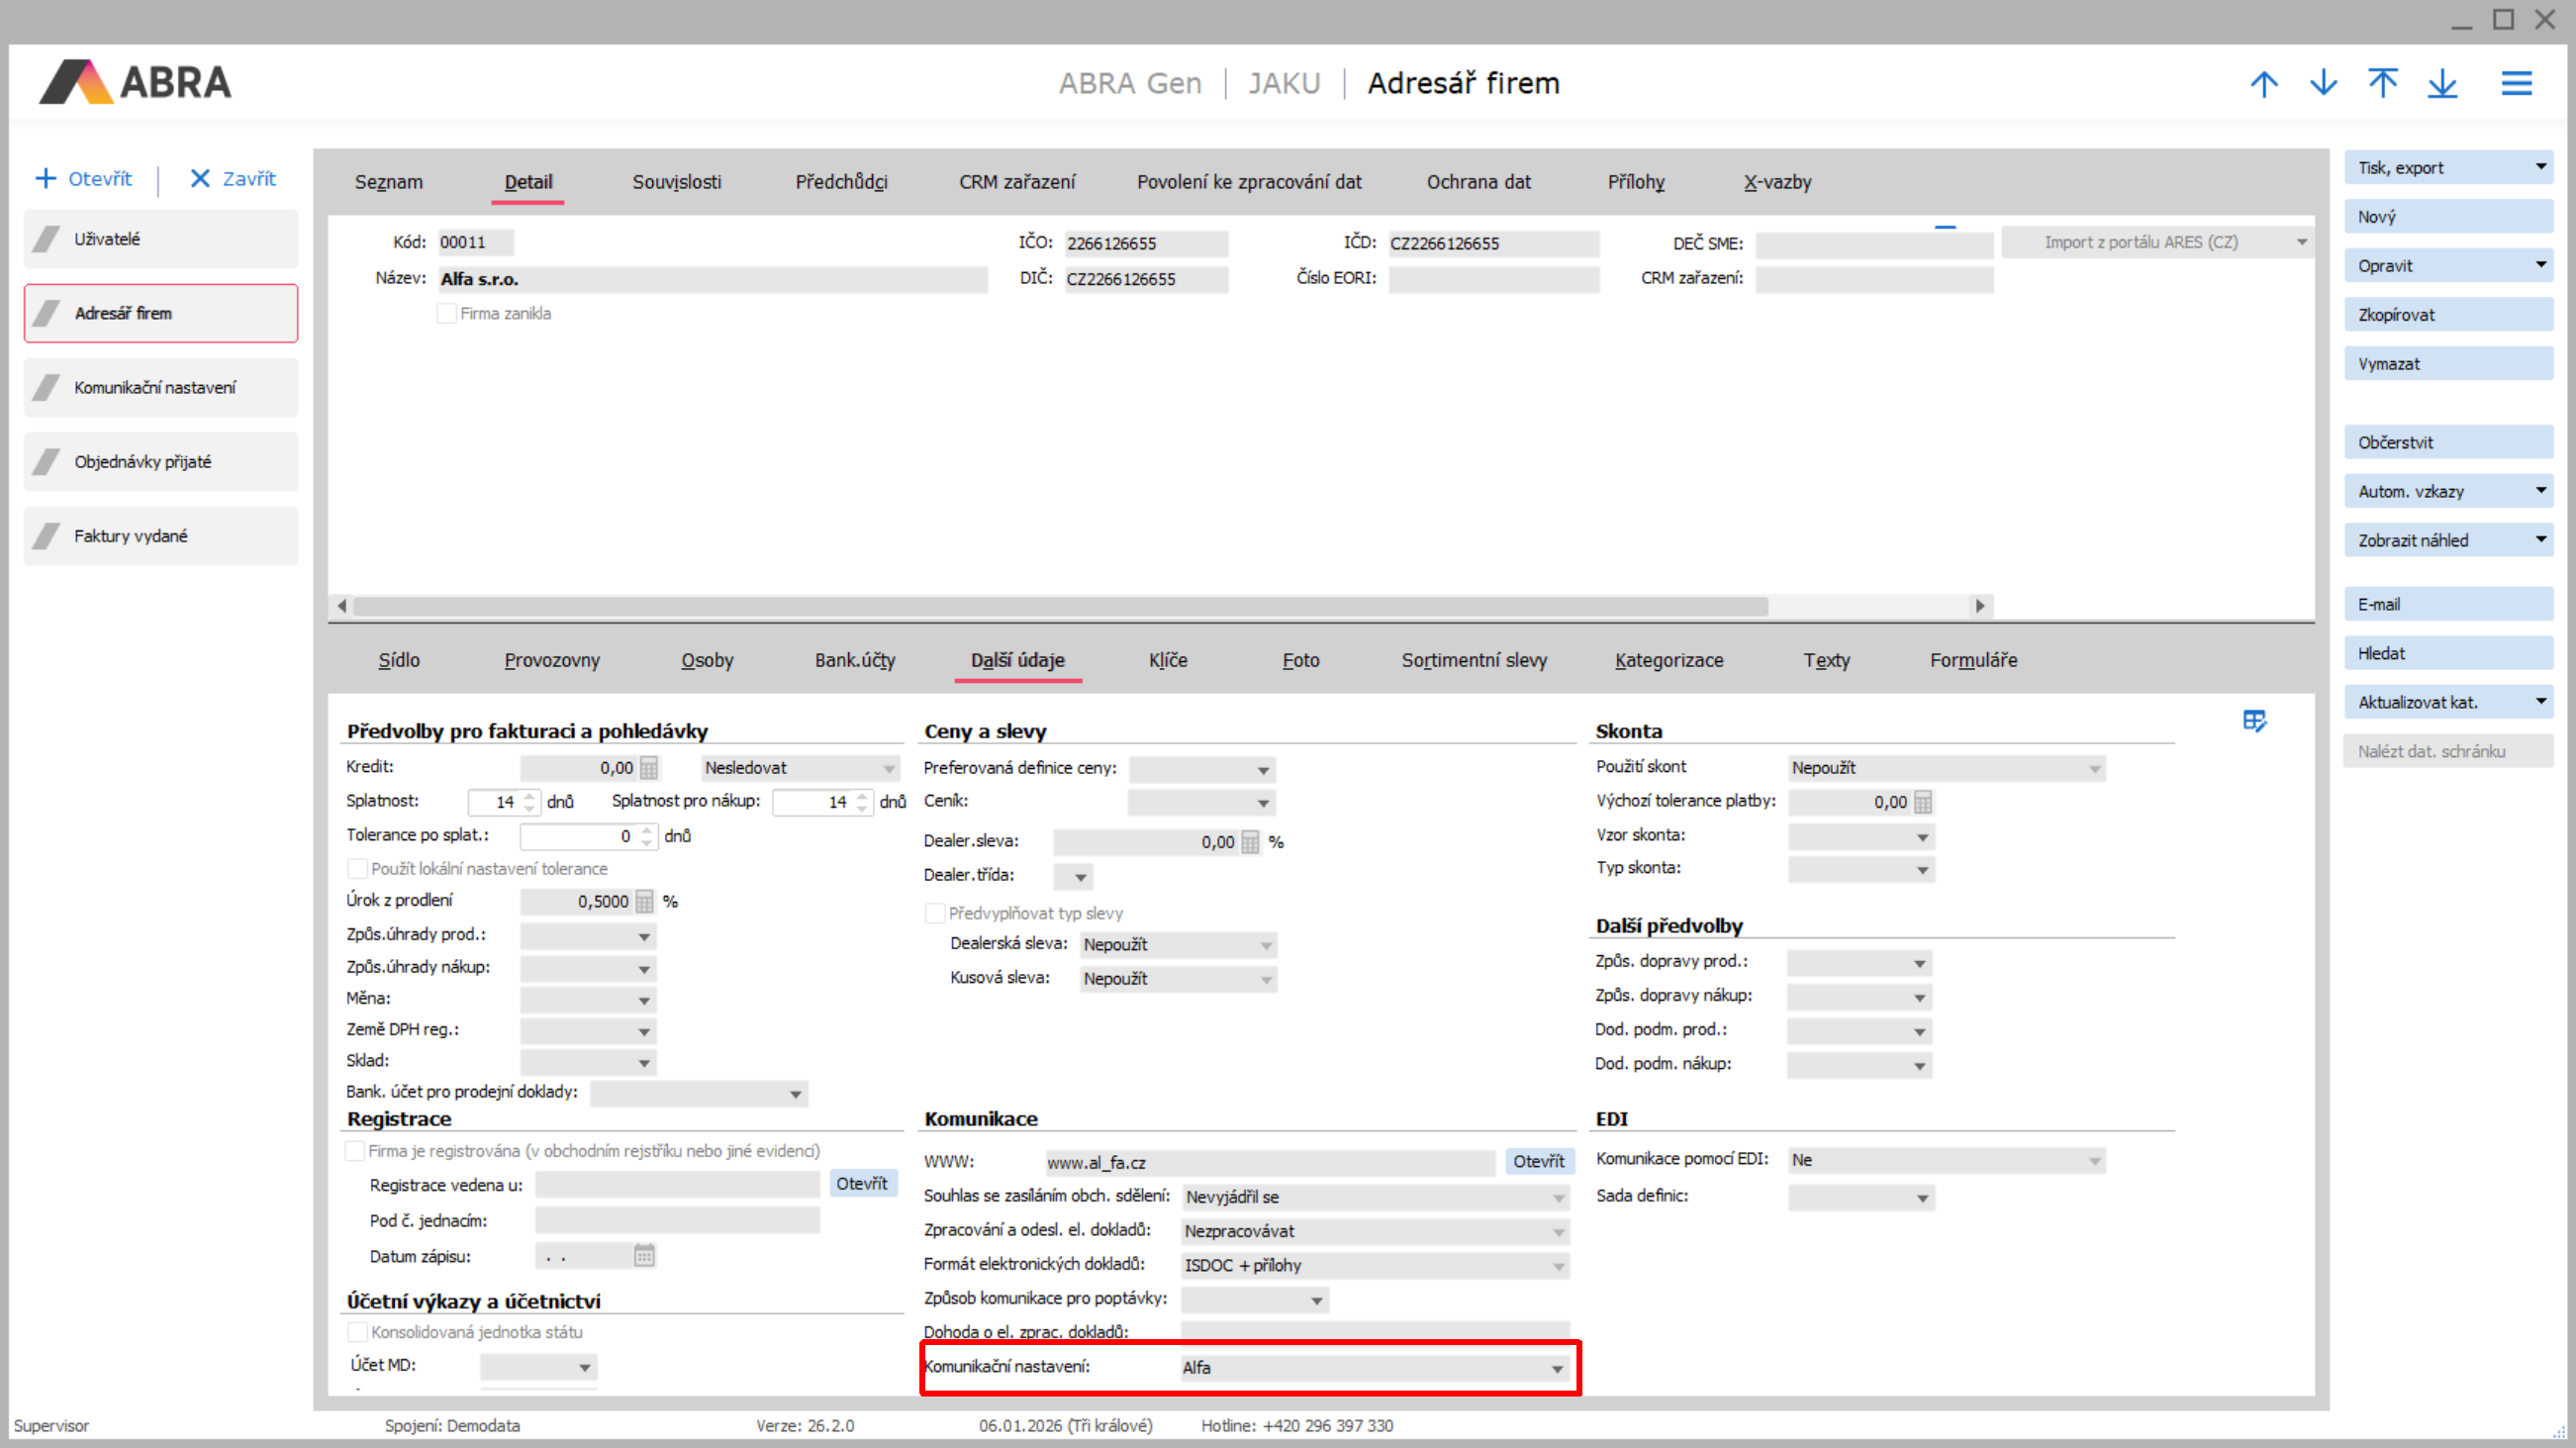Jump to last record arrow icon
The width and height of the screenshot is (2576, 1448).
point(2442,84)
